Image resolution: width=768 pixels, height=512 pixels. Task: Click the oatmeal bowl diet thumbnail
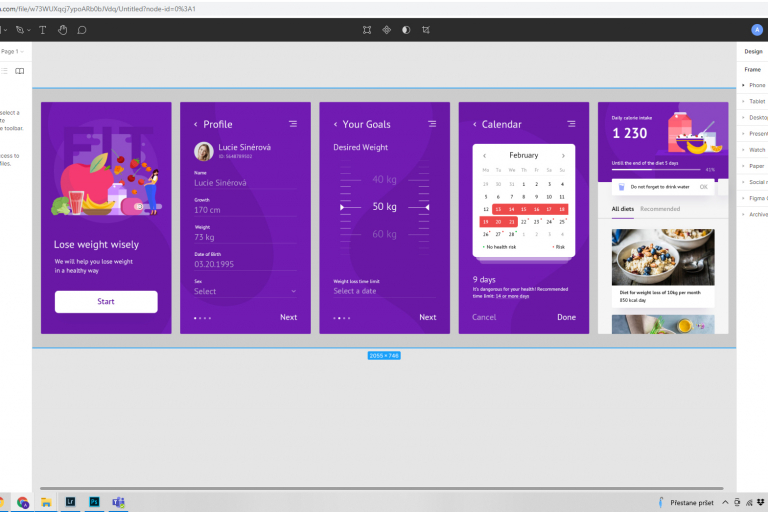click(663, 257)
